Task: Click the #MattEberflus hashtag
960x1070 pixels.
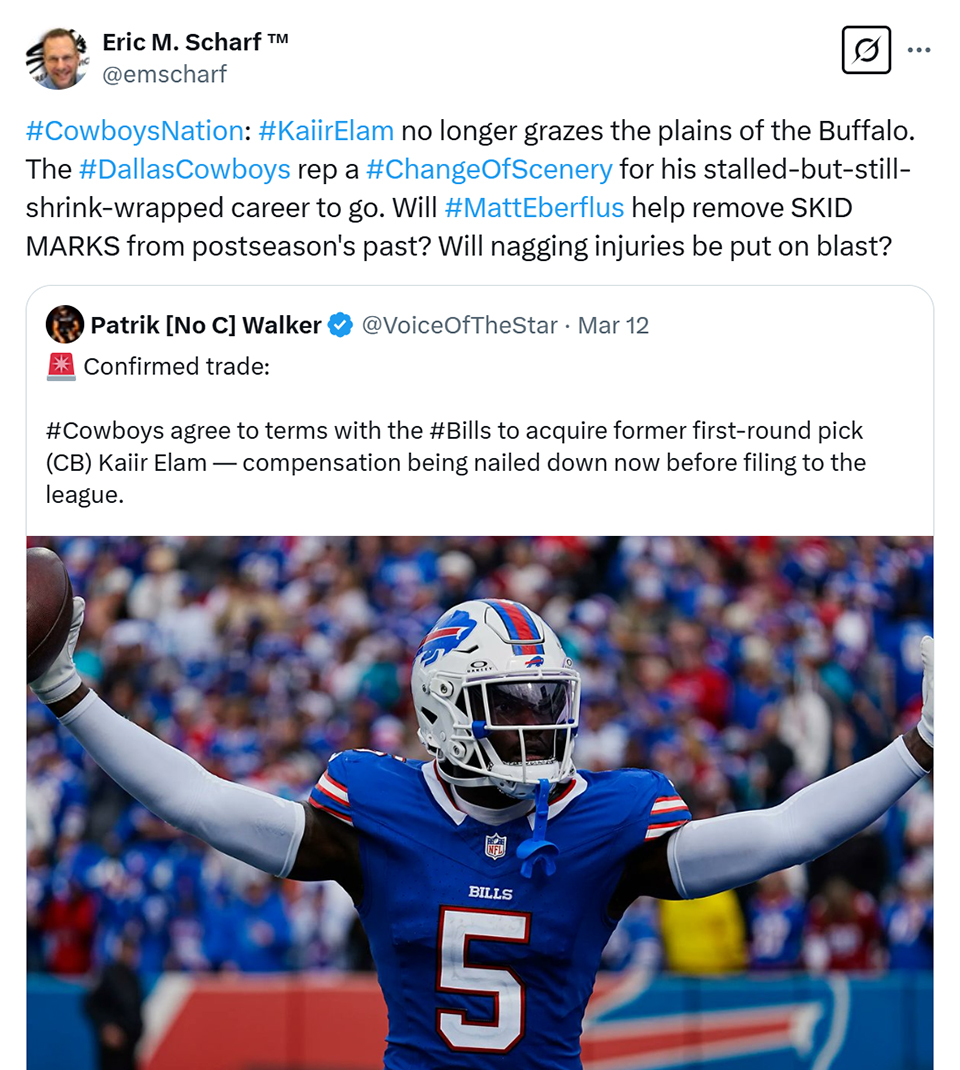Action: click(x=534, y=207)
